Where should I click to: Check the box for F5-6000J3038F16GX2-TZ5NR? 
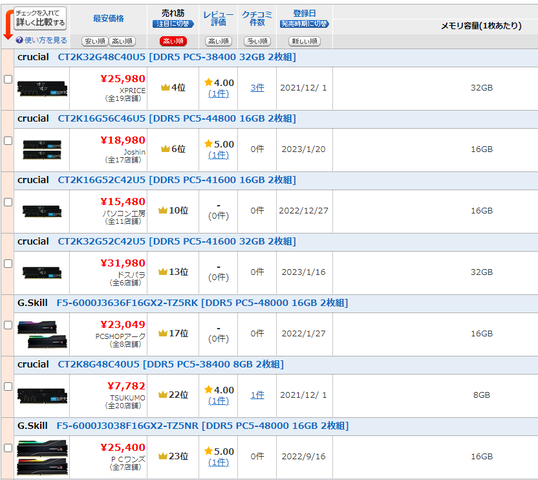(x=8, y=448)
